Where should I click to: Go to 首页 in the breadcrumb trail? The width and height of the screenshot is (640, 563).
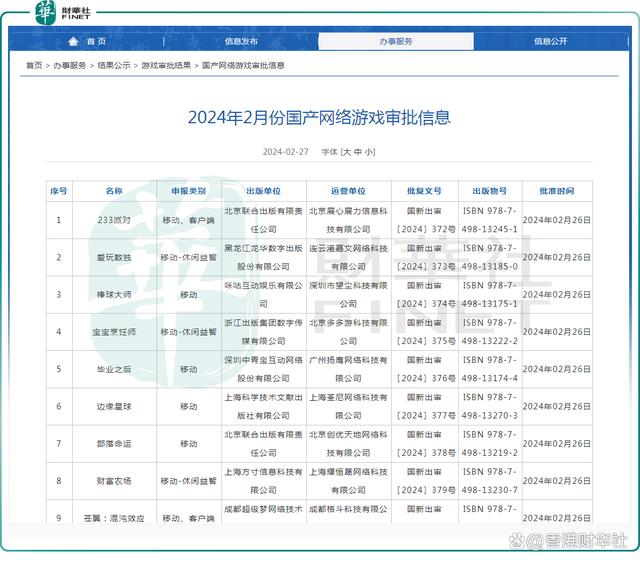[x=34, y=65]
